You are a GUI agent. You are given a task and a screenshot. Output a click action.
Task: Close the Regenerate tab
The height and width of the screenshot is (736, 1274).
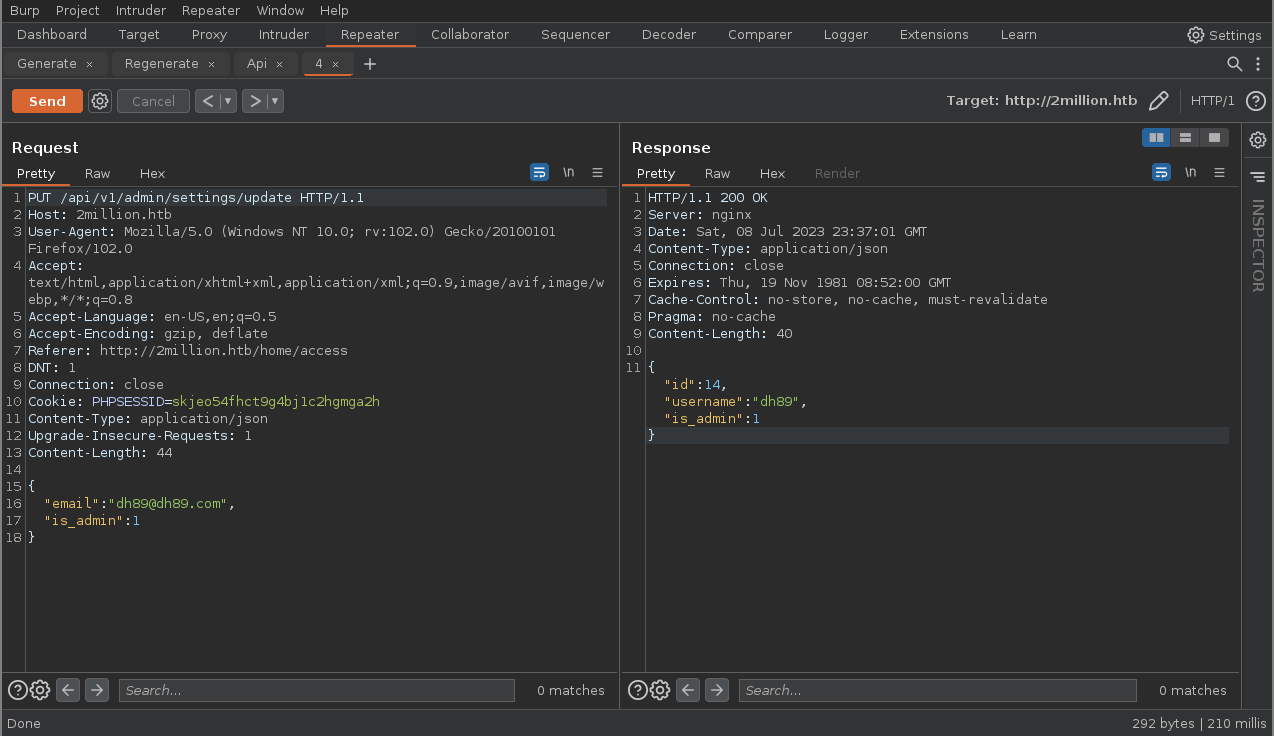point(211,64)
